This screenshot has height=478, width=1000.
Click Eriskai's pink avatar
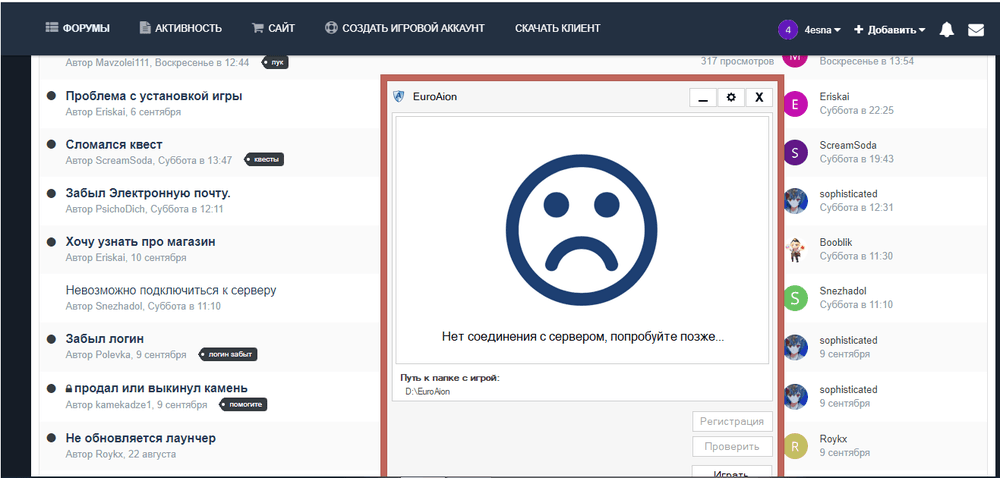(x=795, y=103)
